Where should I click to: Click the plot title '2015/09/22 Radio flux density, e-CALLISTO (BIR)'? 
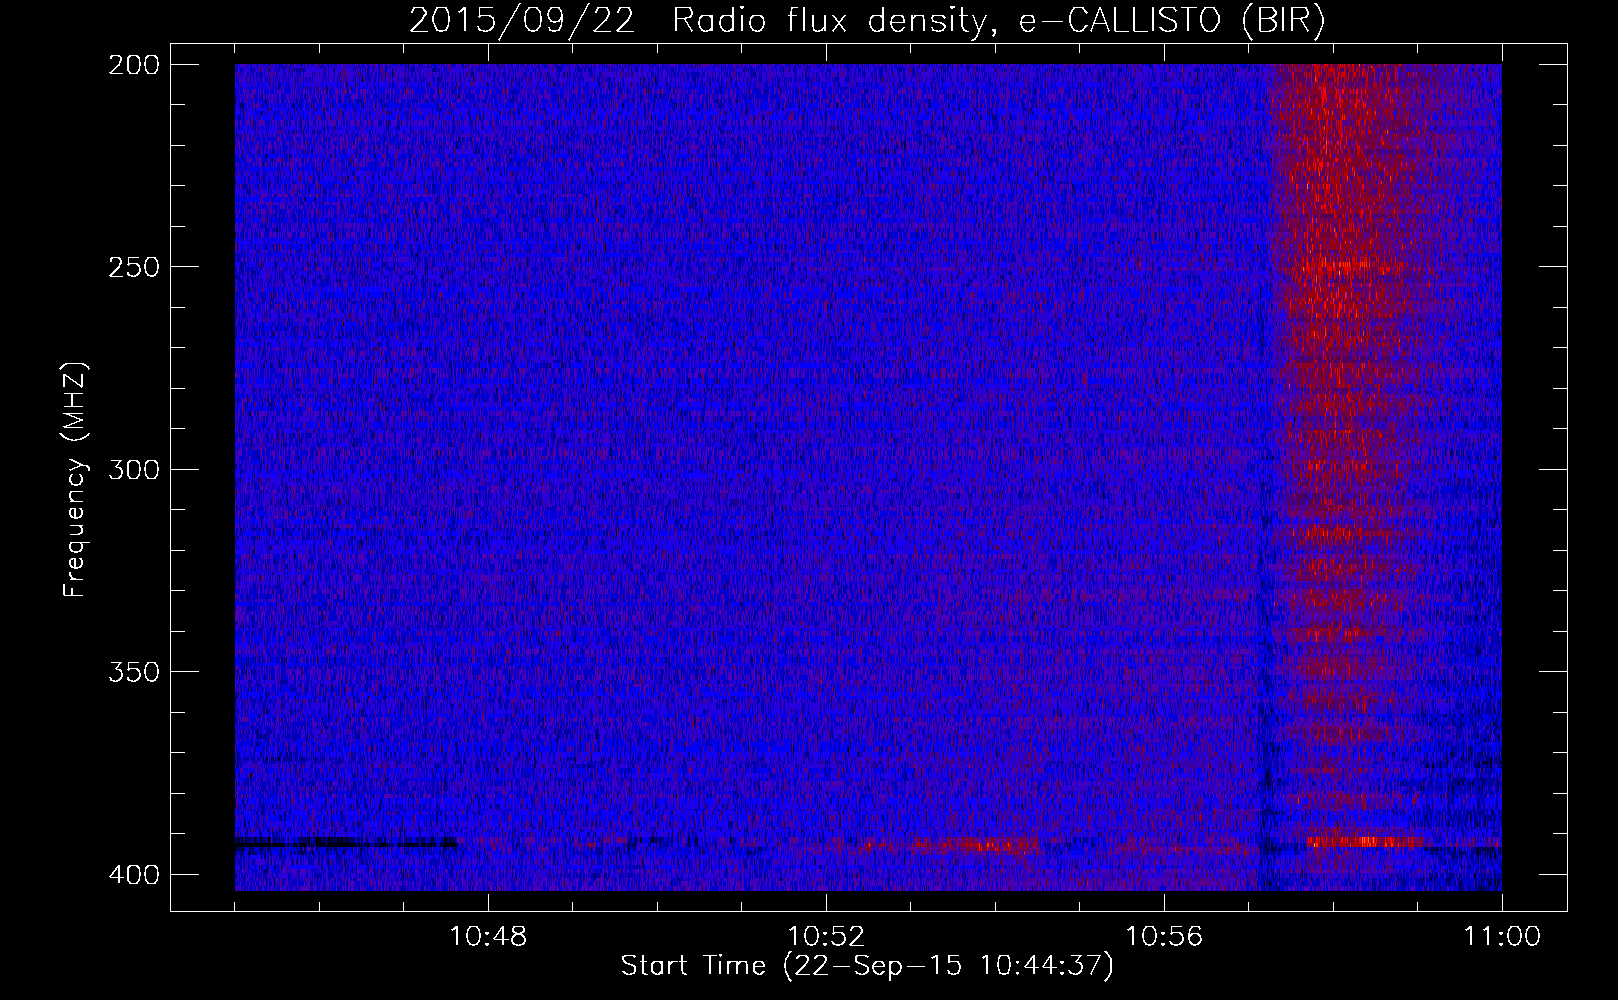click(867, 21)
